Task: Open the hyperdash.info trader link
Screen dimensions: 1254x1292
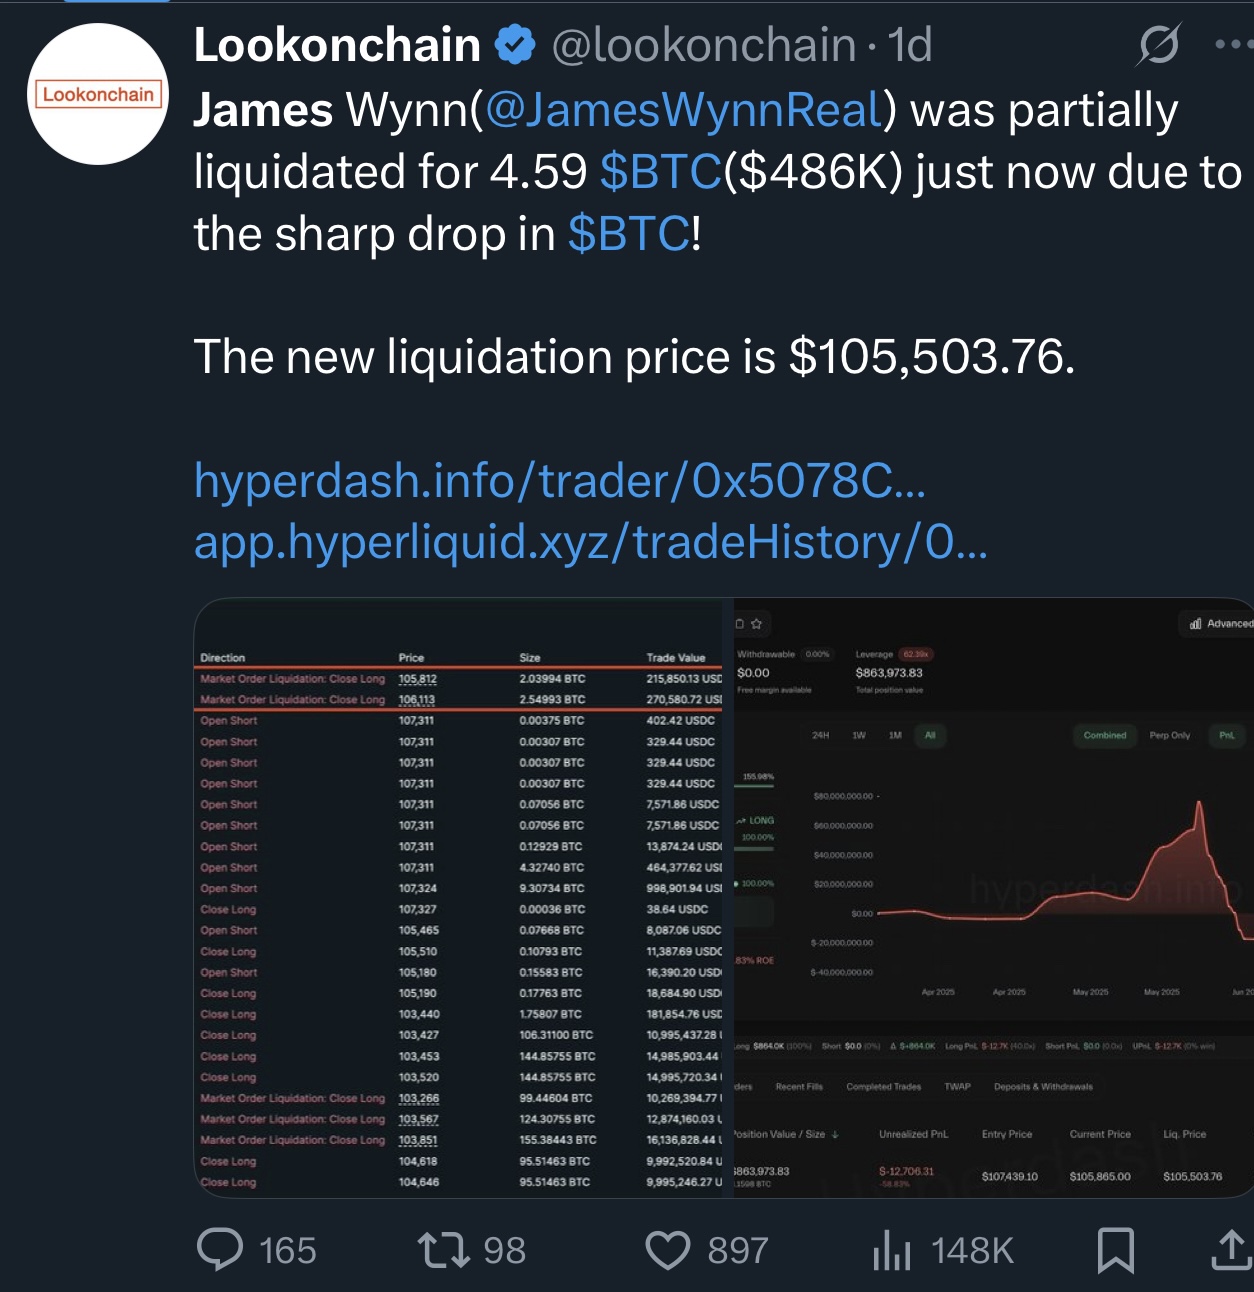Action: pos(560,481)
